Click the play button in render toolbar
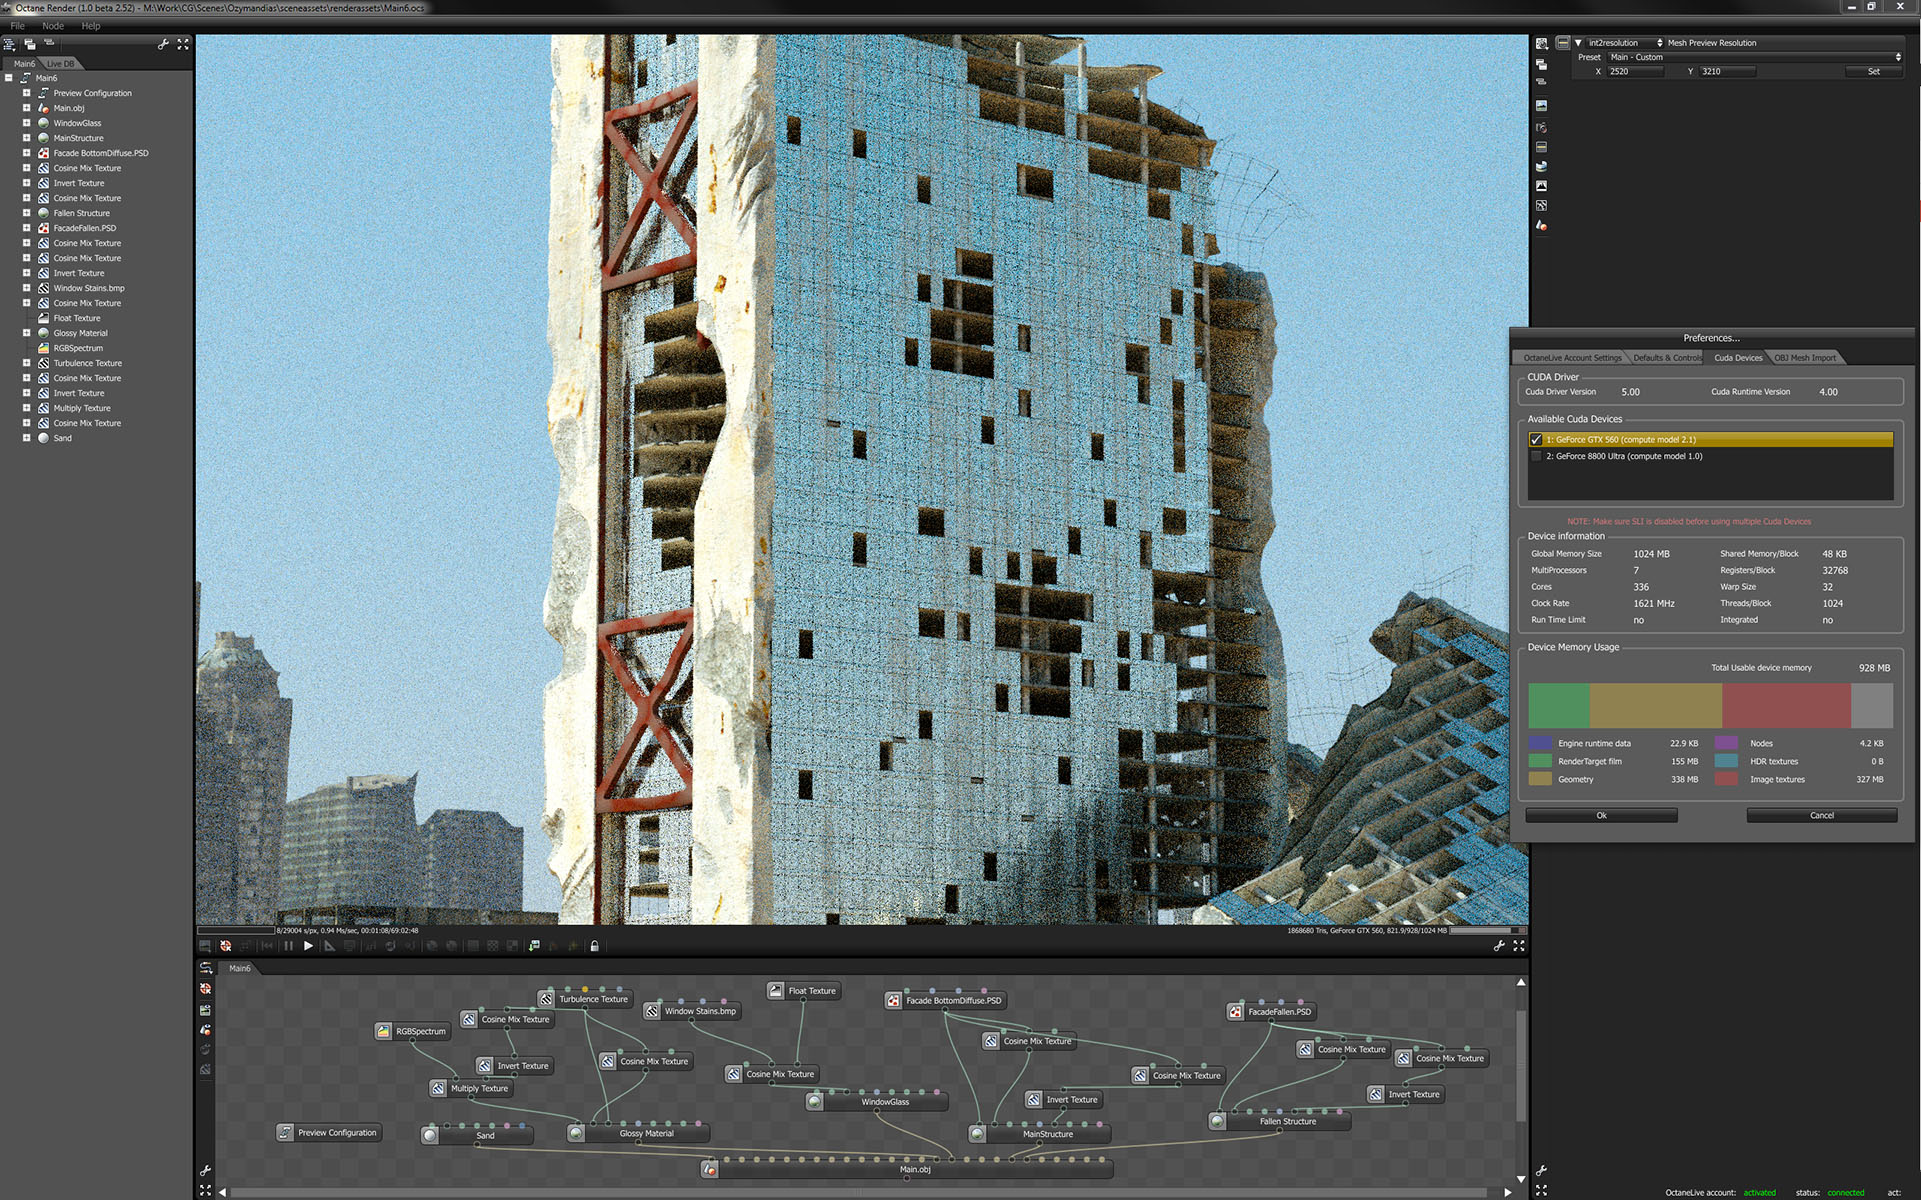 coord(308,946)
